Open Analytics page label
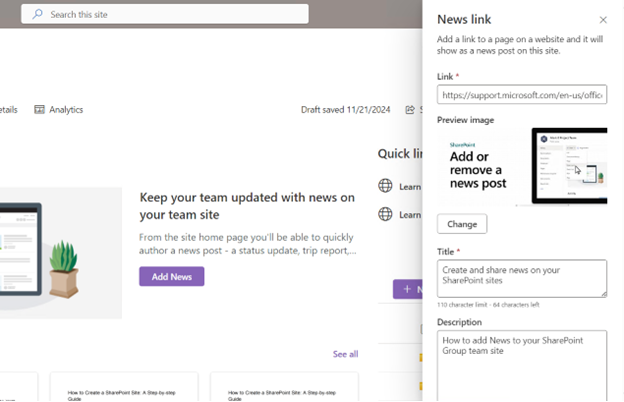This screenshot has width=624, height=402. 66,109
